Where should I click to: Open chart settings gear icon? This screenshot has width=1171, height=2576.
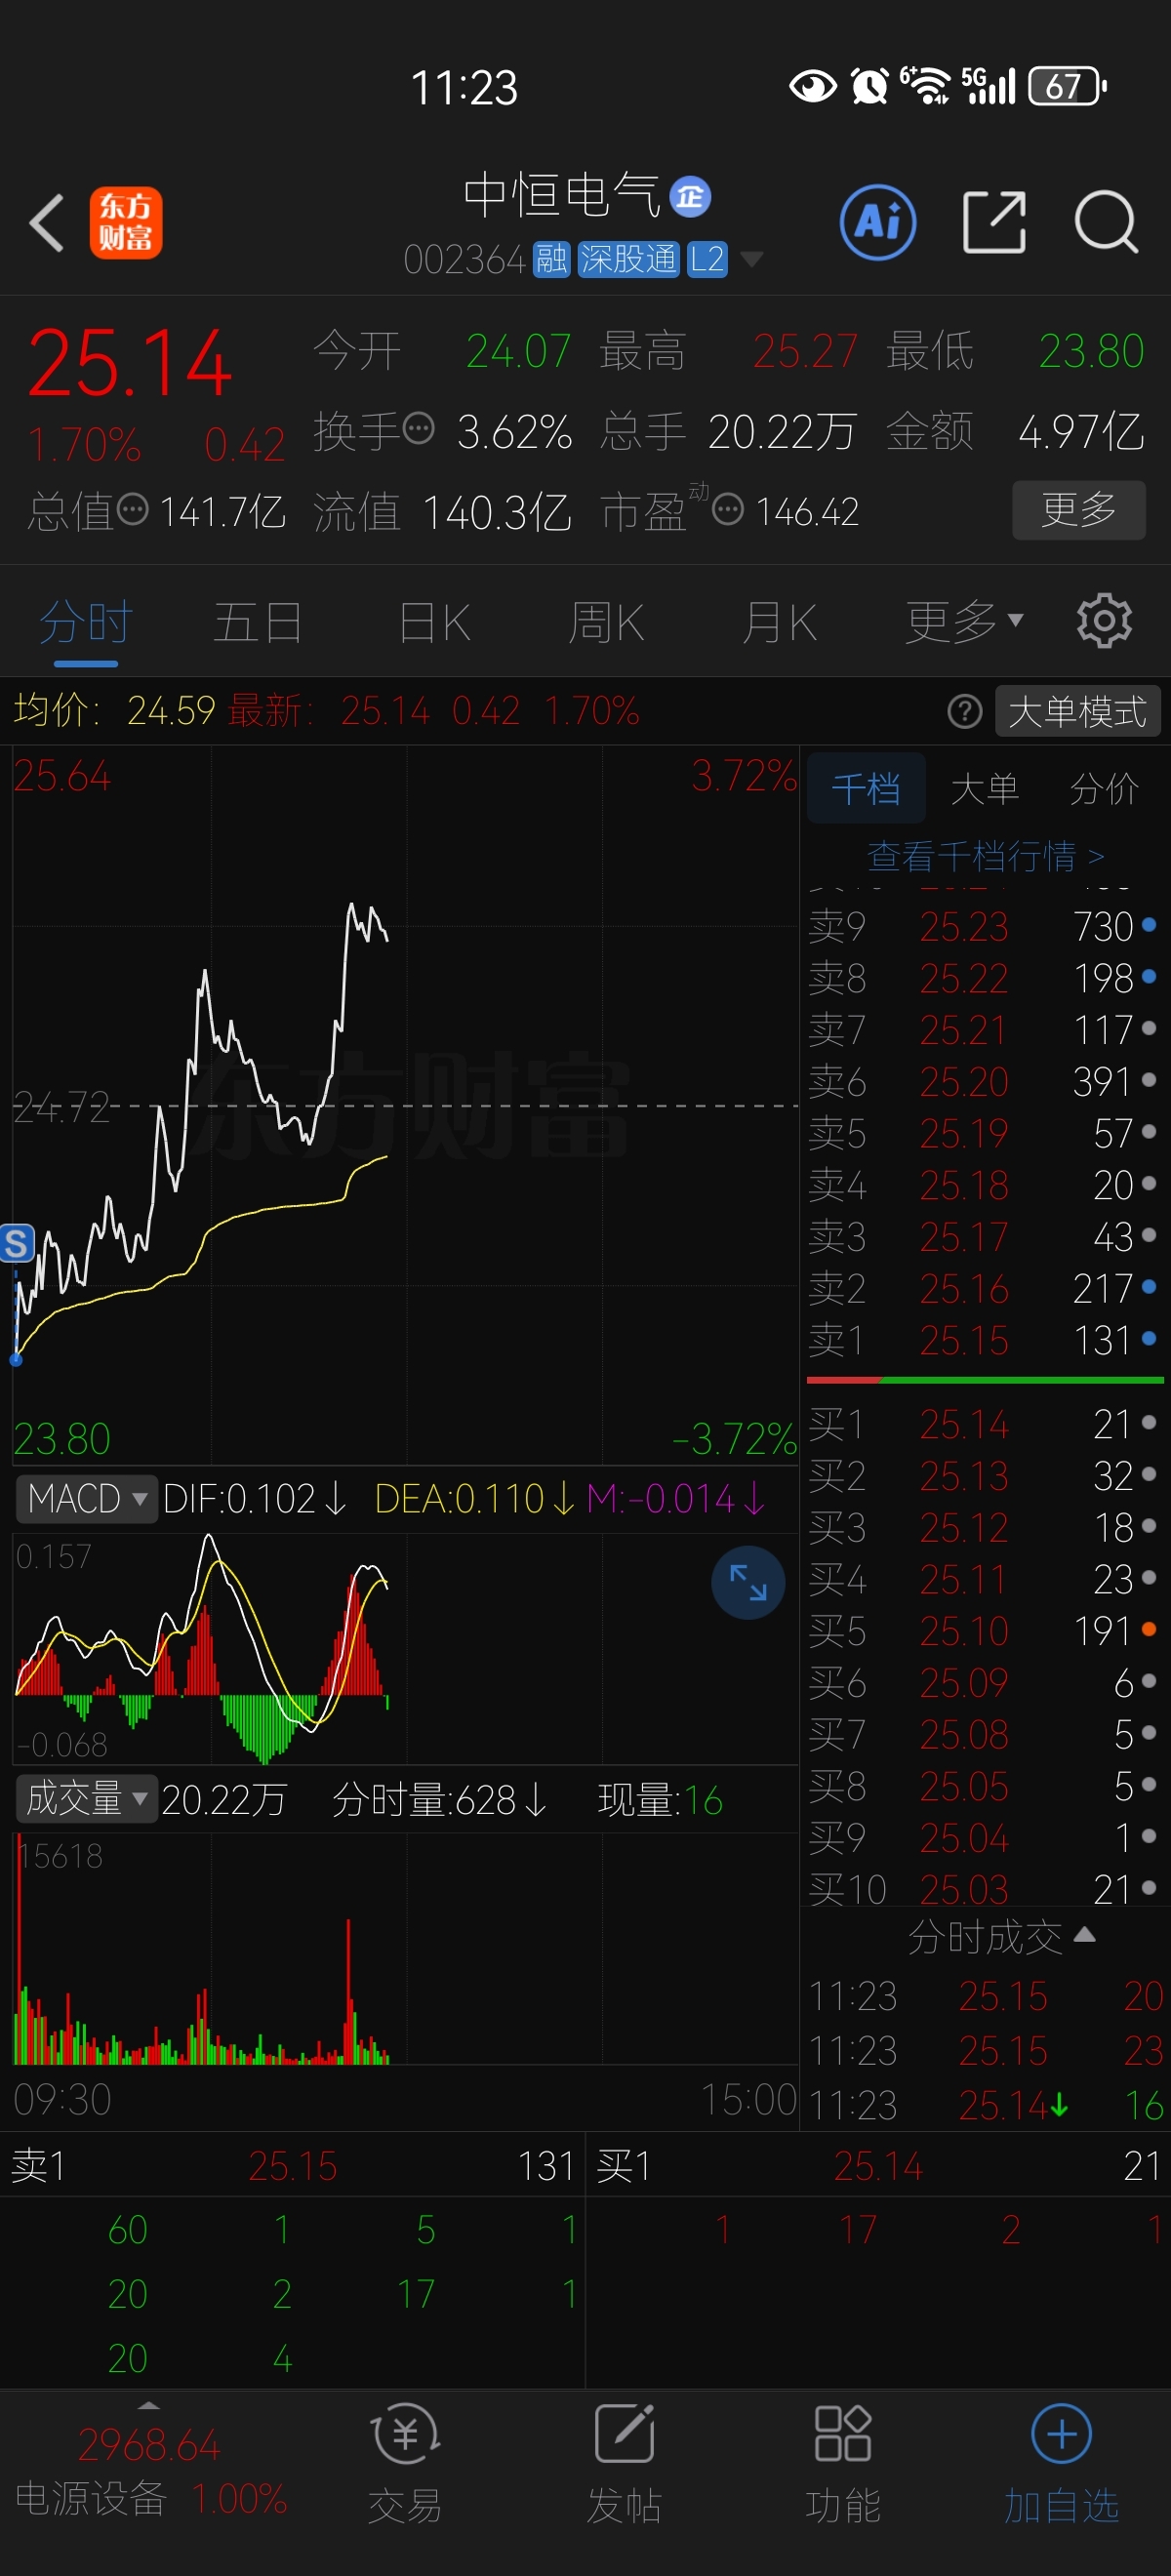(1104, 621)
